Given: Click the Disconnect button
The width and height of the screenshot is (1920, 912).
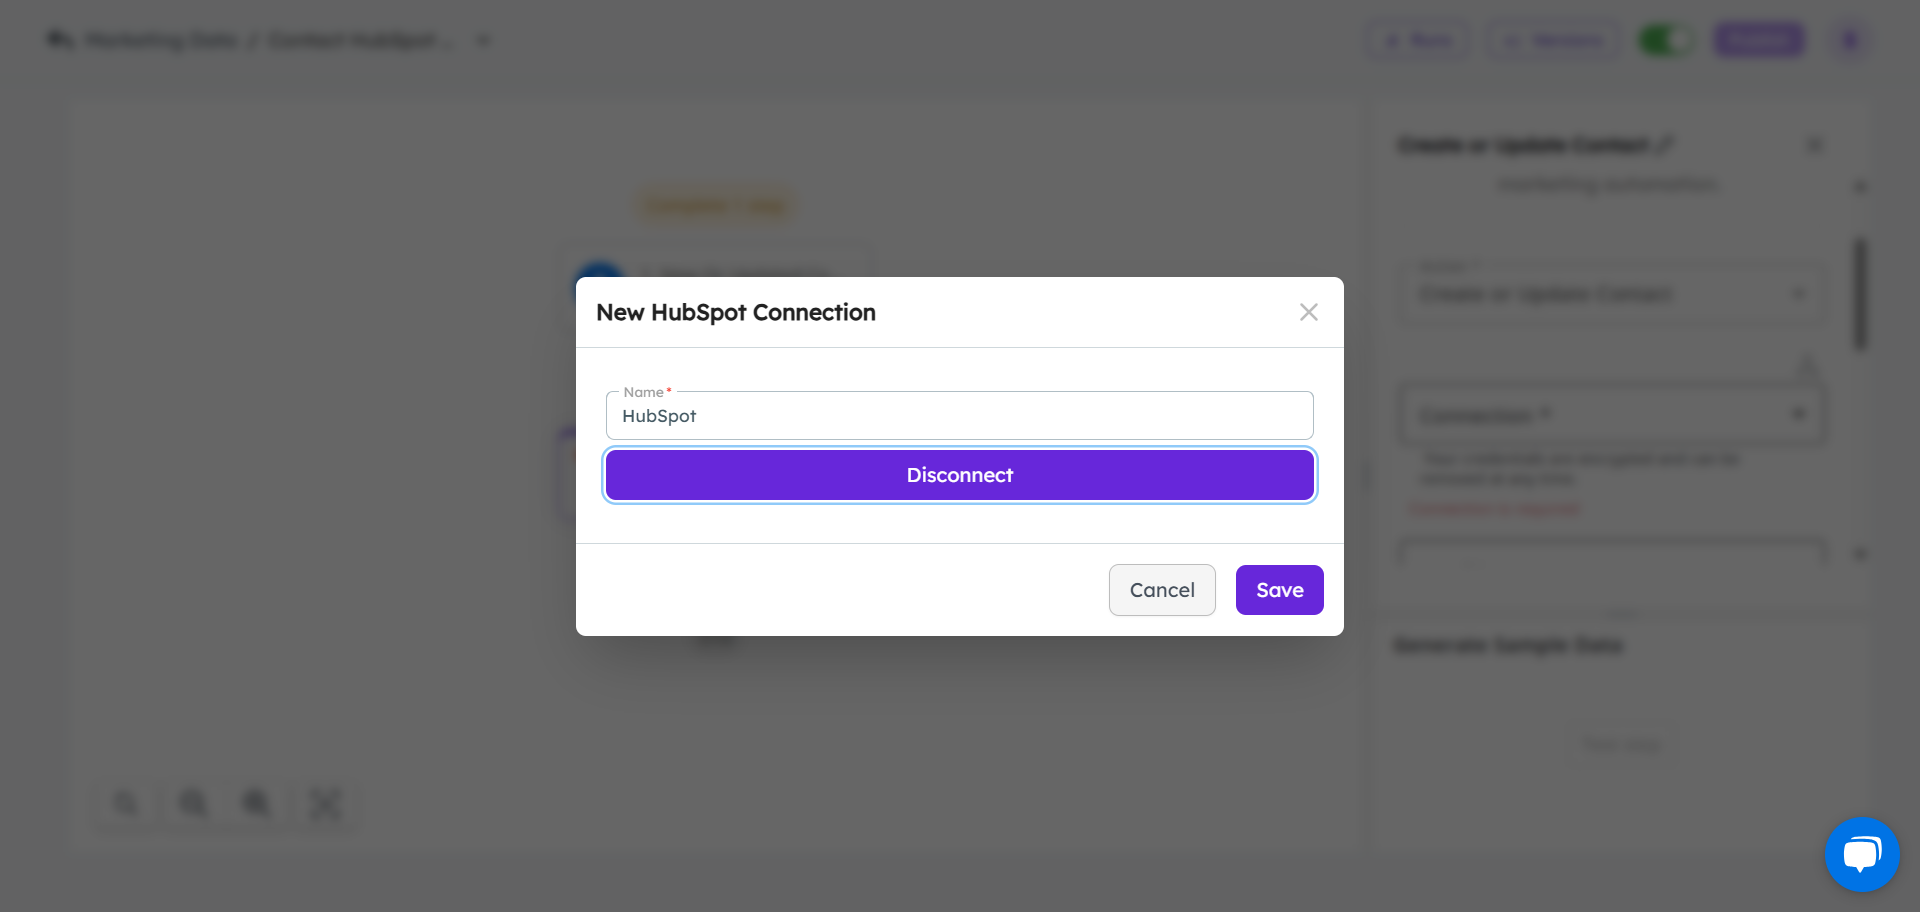Looking at the screenshot, I should click(x=959, y=475).
